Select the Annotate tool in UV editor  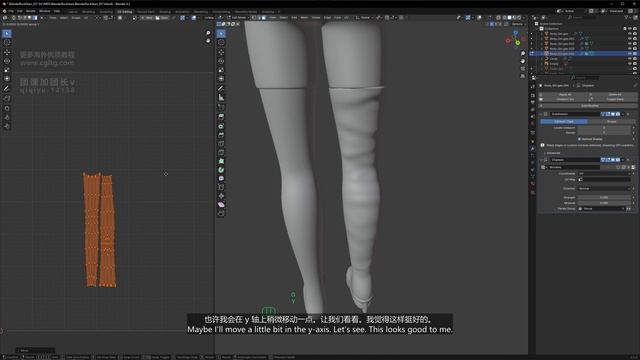(x=7, y=89)
